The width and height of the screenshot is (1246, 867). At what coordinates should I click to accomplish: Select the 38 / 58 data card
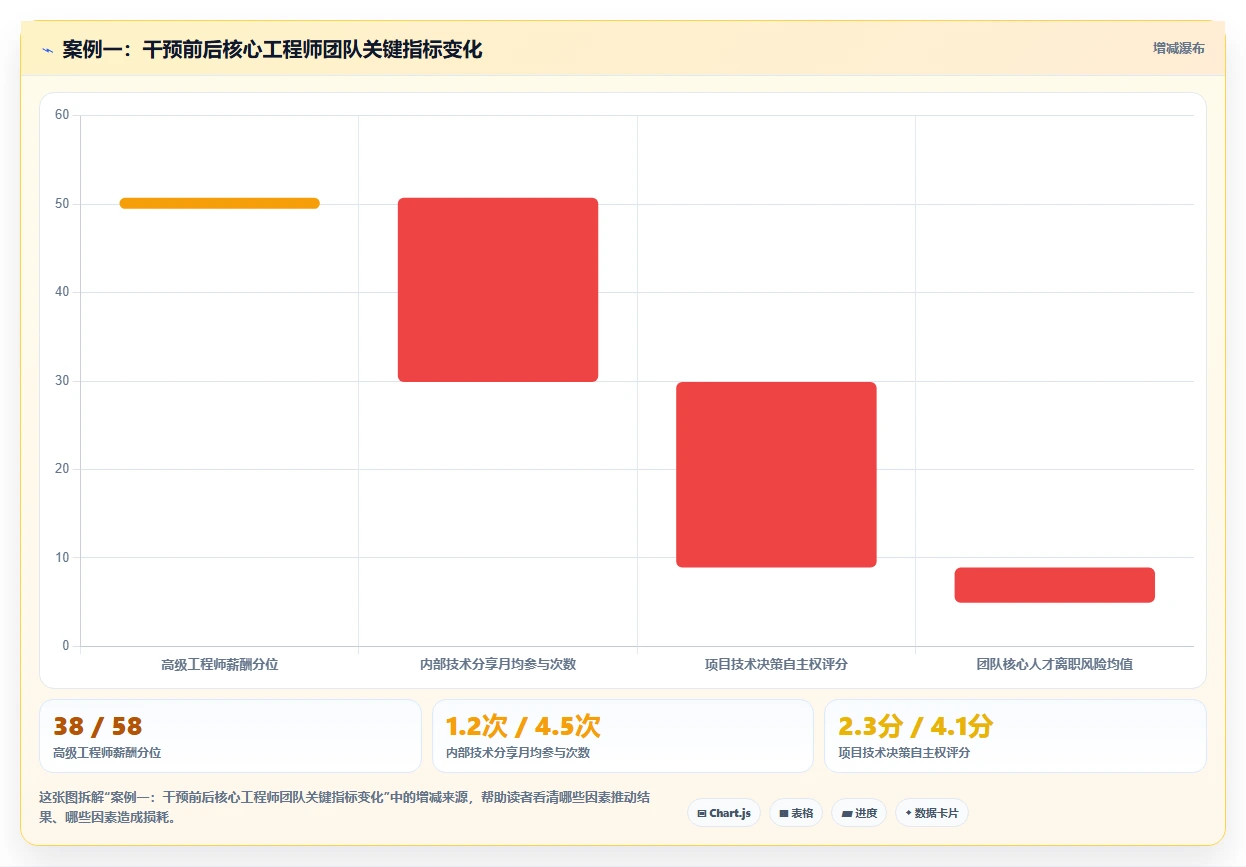pyautogui.click(x=230, y=736)
